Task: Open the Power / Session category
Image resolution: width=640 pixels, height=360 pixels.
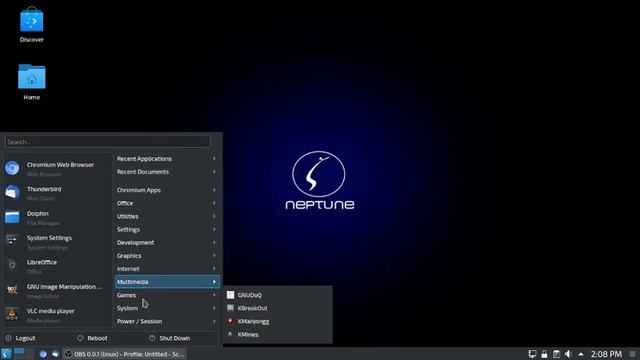Action: tap(167, 321)
